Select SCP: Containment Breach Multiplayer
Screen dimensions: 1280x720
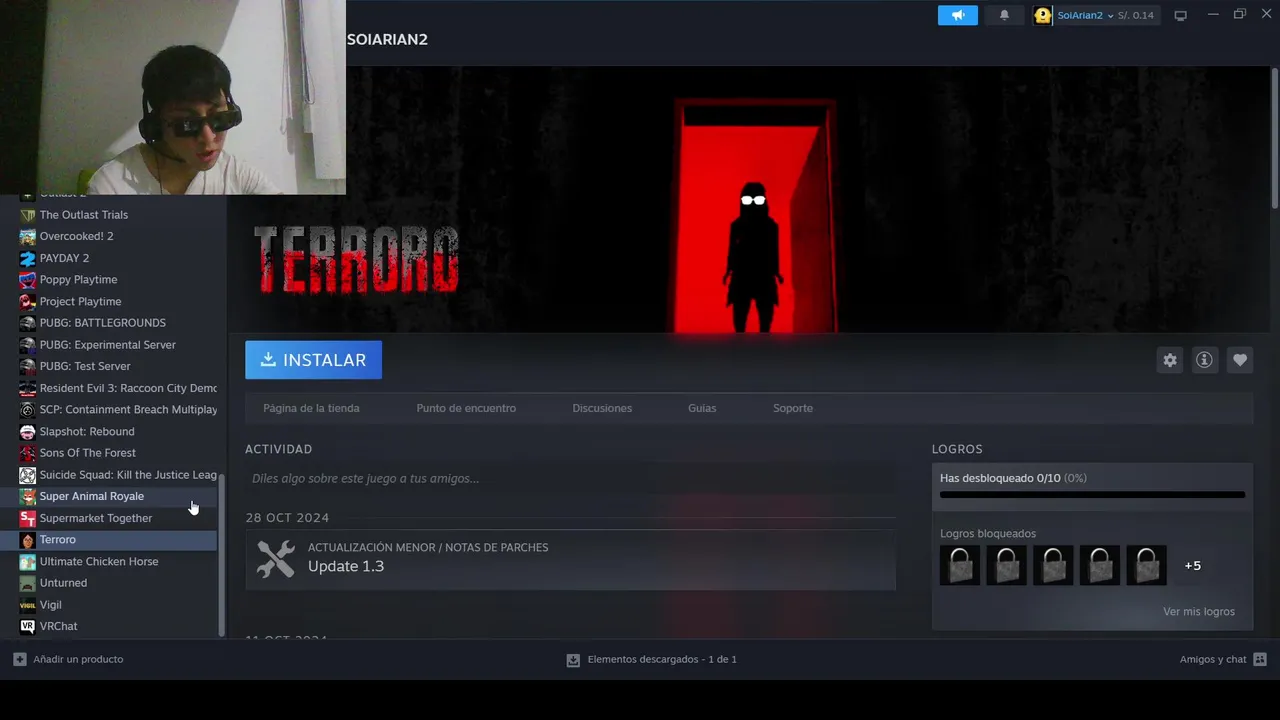118,410
